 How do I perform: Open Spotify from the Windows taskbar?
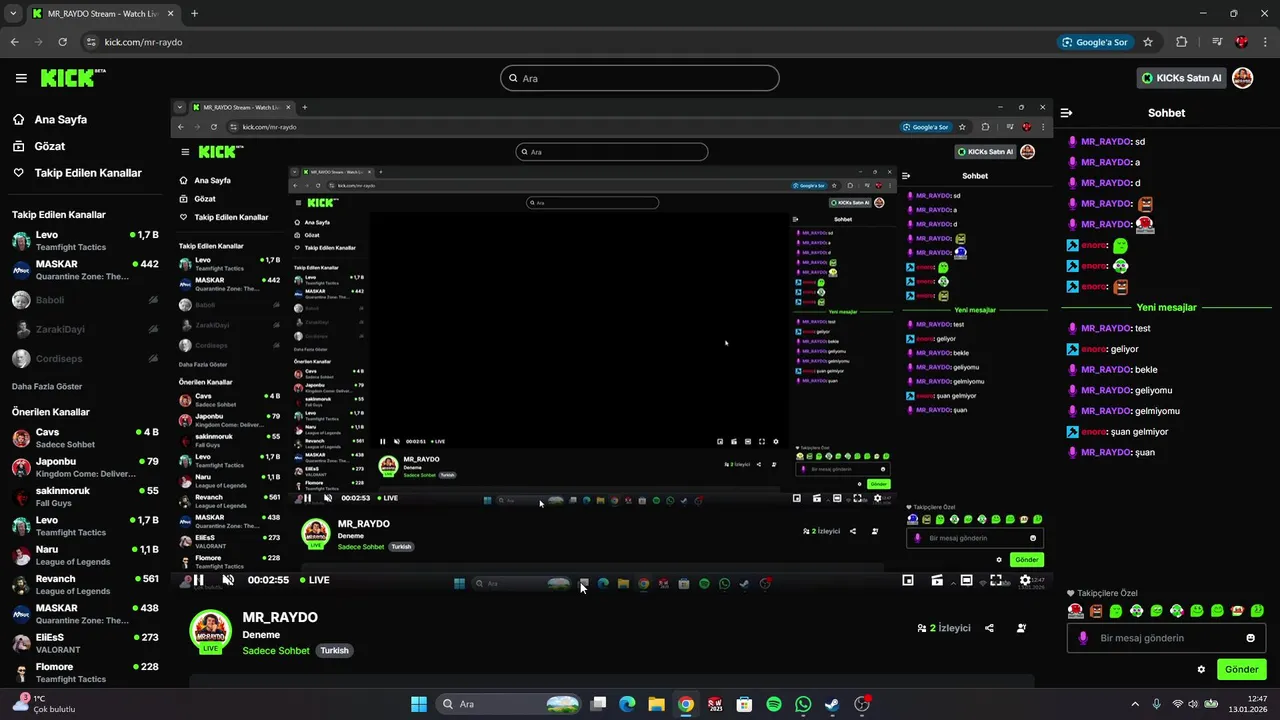[774, 704]
